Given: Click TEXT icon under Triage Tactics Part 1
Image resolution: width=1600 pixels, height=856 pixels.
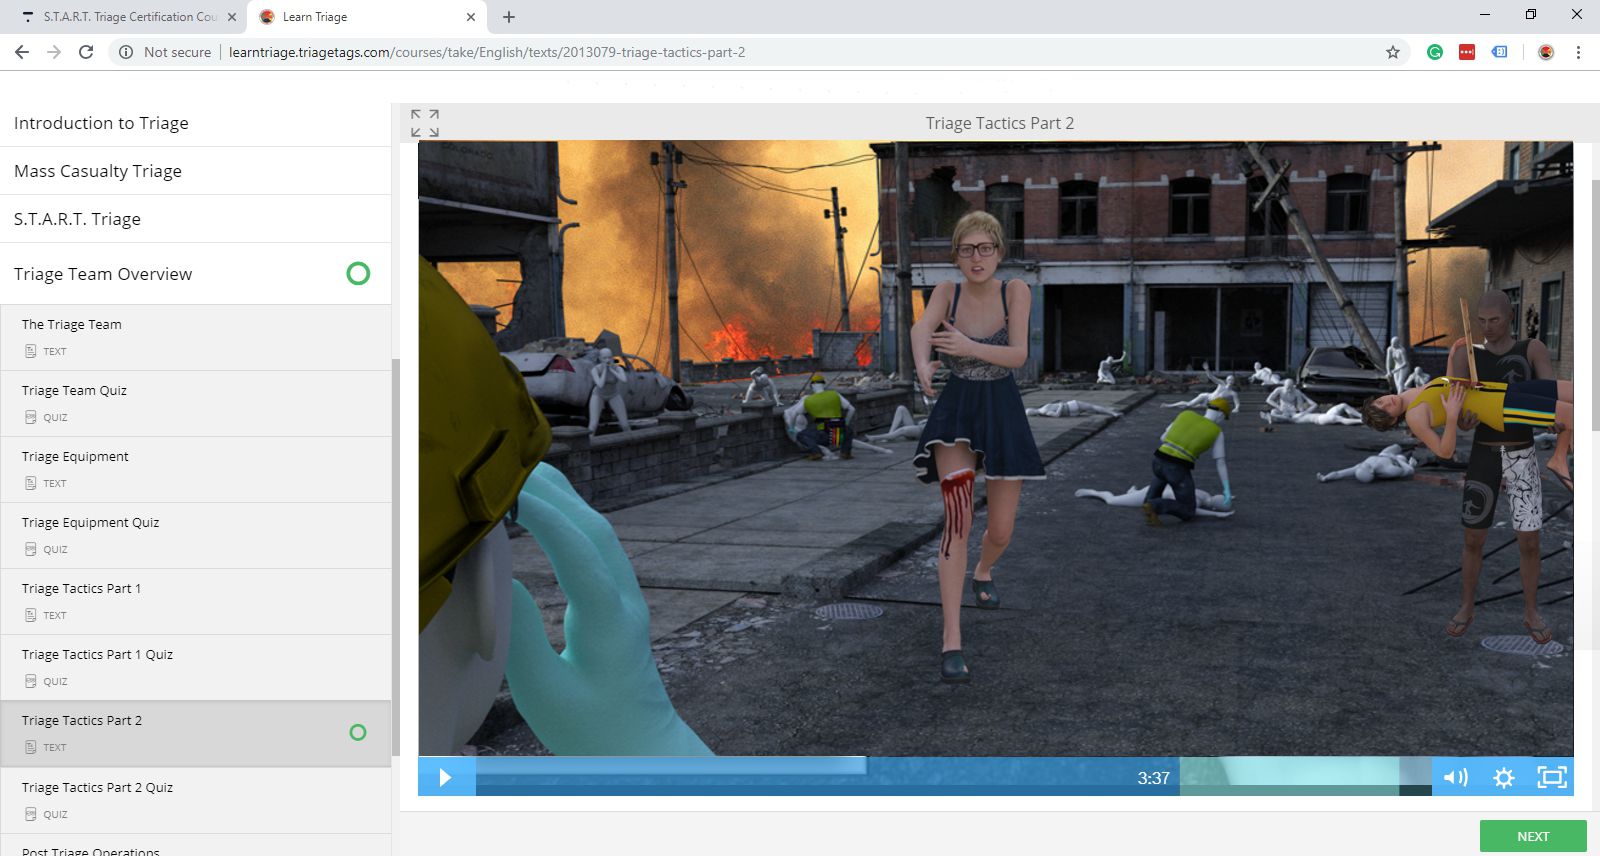Looking at the screenshot, I should (30, 615).
